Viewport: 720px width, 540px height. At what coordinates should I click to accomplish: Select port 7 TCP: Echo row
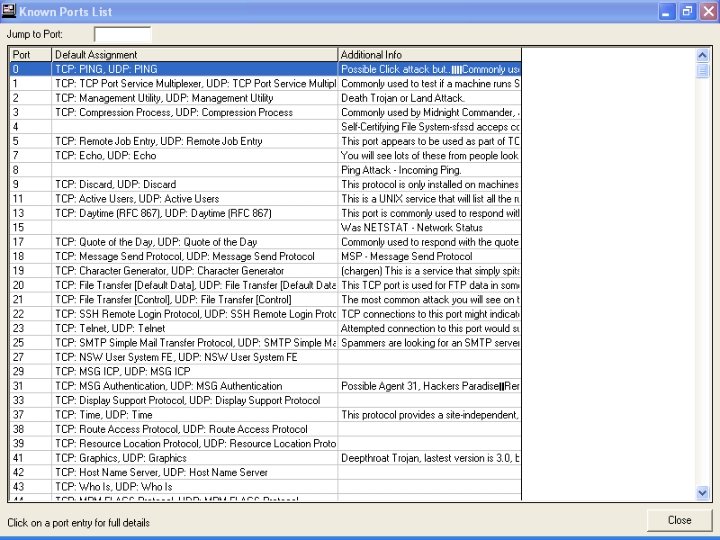(x=265, y=156)
